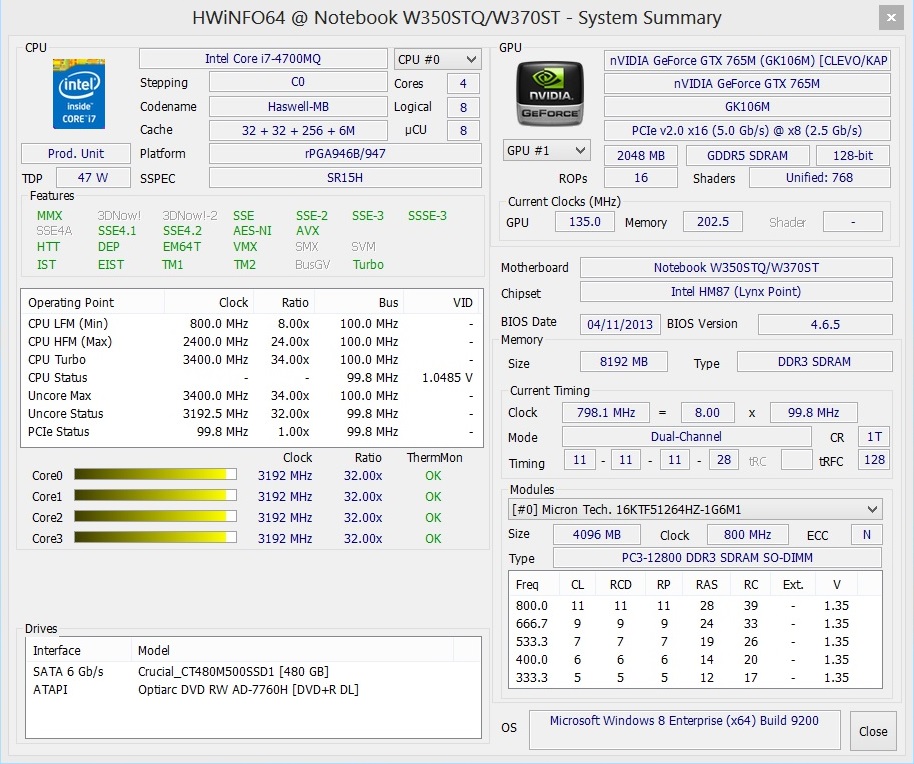Select the Uncore Status row
Screen dimensions: 914x764
pos(252,414)
